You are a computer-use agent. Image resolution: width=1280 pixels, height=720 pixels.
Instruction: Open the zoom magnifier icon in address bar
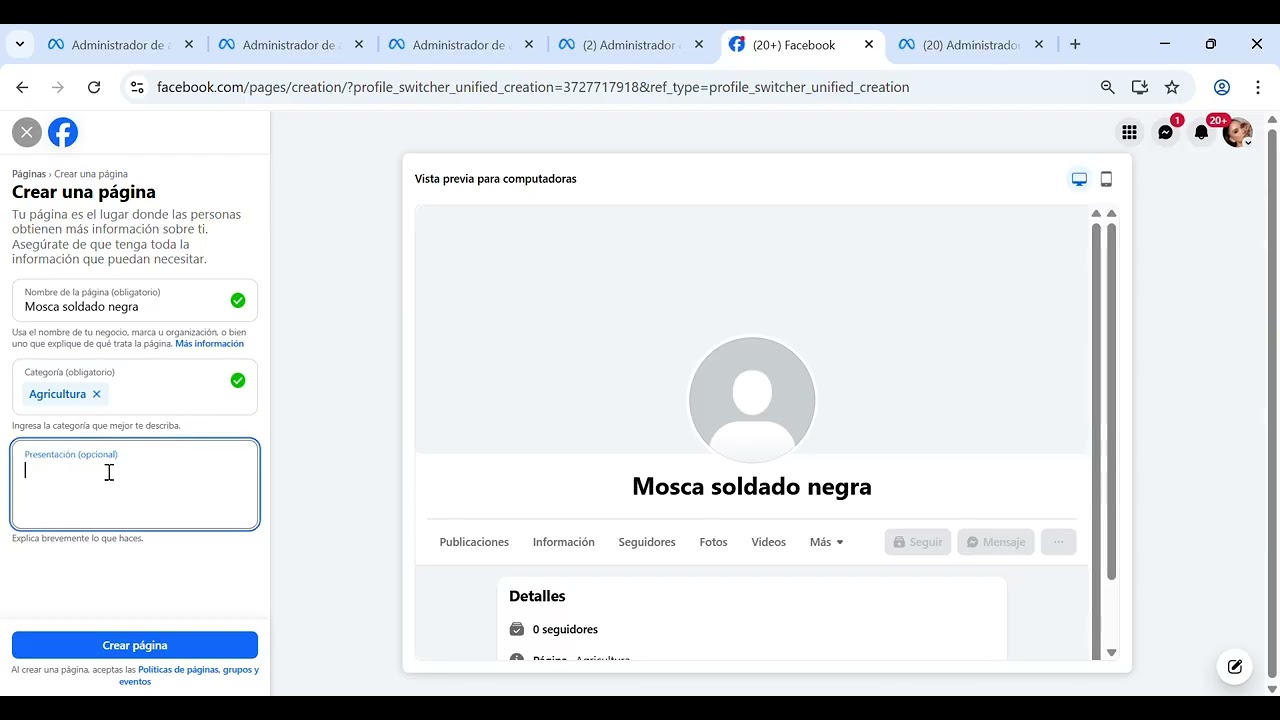click(x=1107, y=87)
